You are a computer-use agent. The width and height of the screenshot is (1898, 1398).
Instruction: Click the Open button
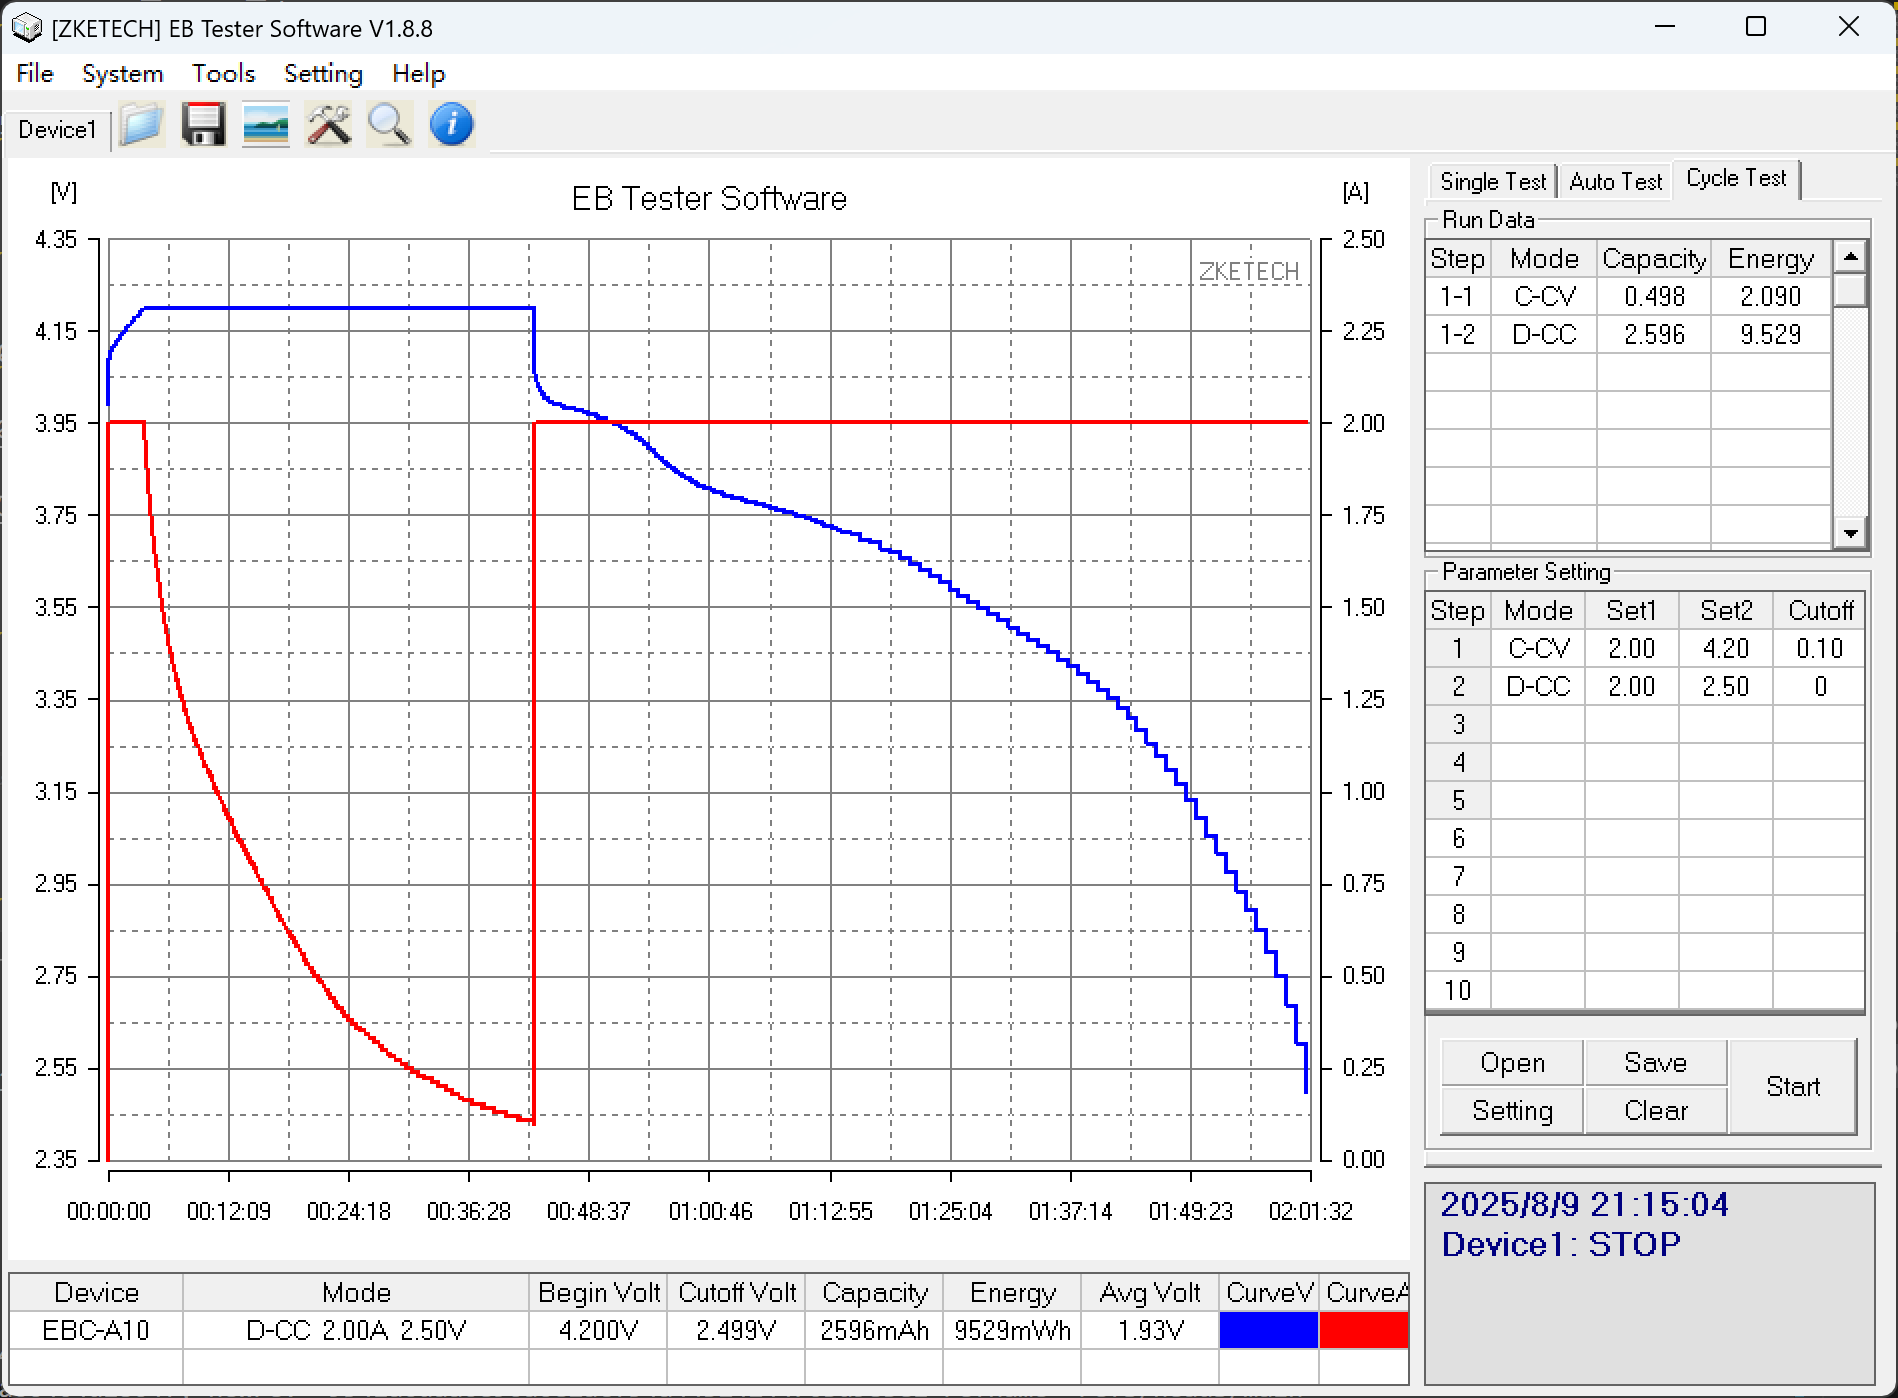point(1512,1063)
